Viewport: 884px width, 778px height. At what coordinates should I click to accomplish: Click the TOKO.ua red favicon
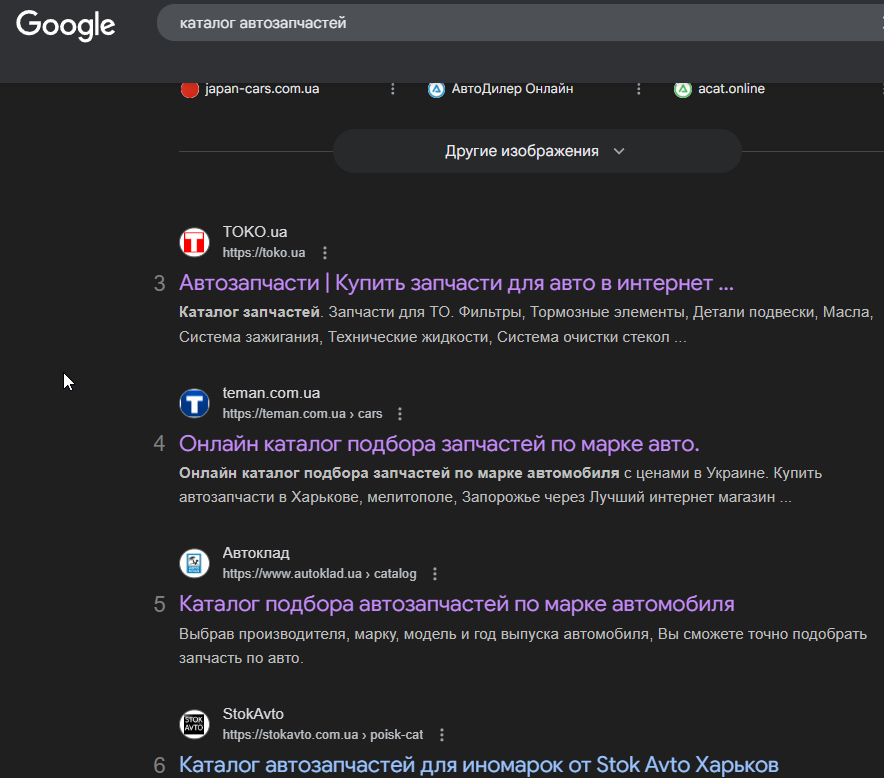click(195, 242)
